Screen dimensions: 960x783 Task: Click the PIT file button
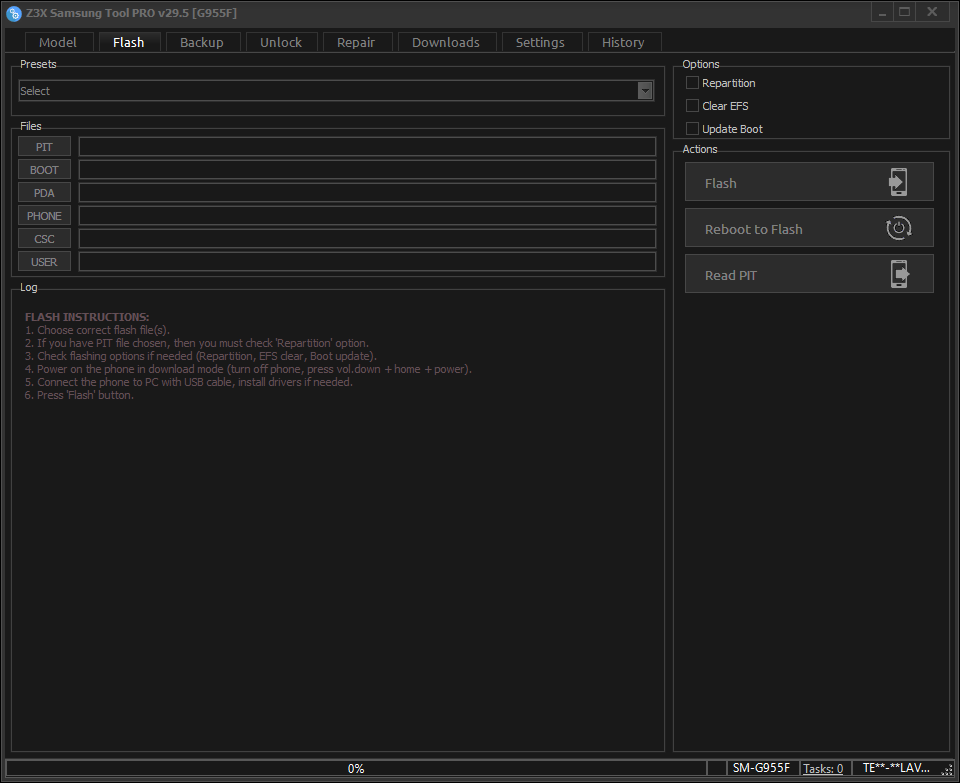coord(44,147)
